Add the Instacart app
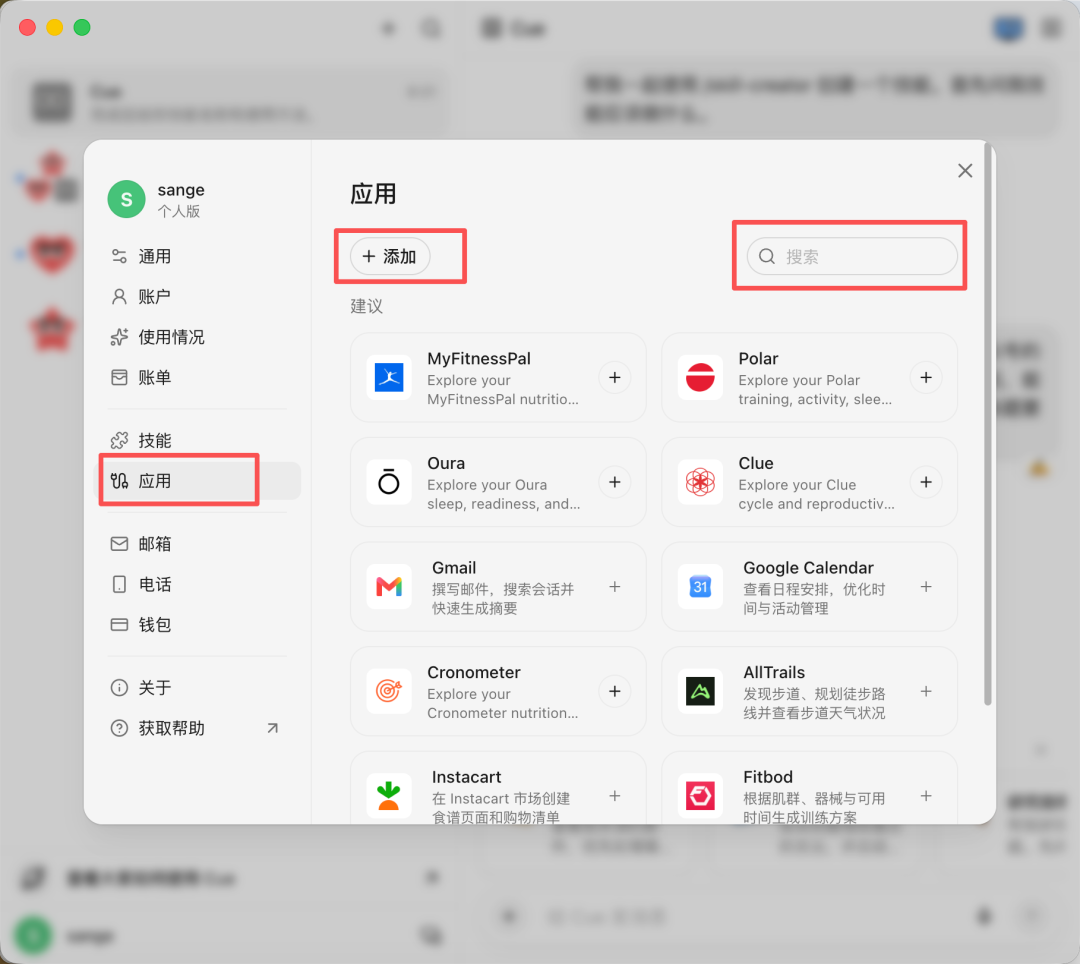The width and height of the screenshot is (1080, 964). (x=614, y=796)
